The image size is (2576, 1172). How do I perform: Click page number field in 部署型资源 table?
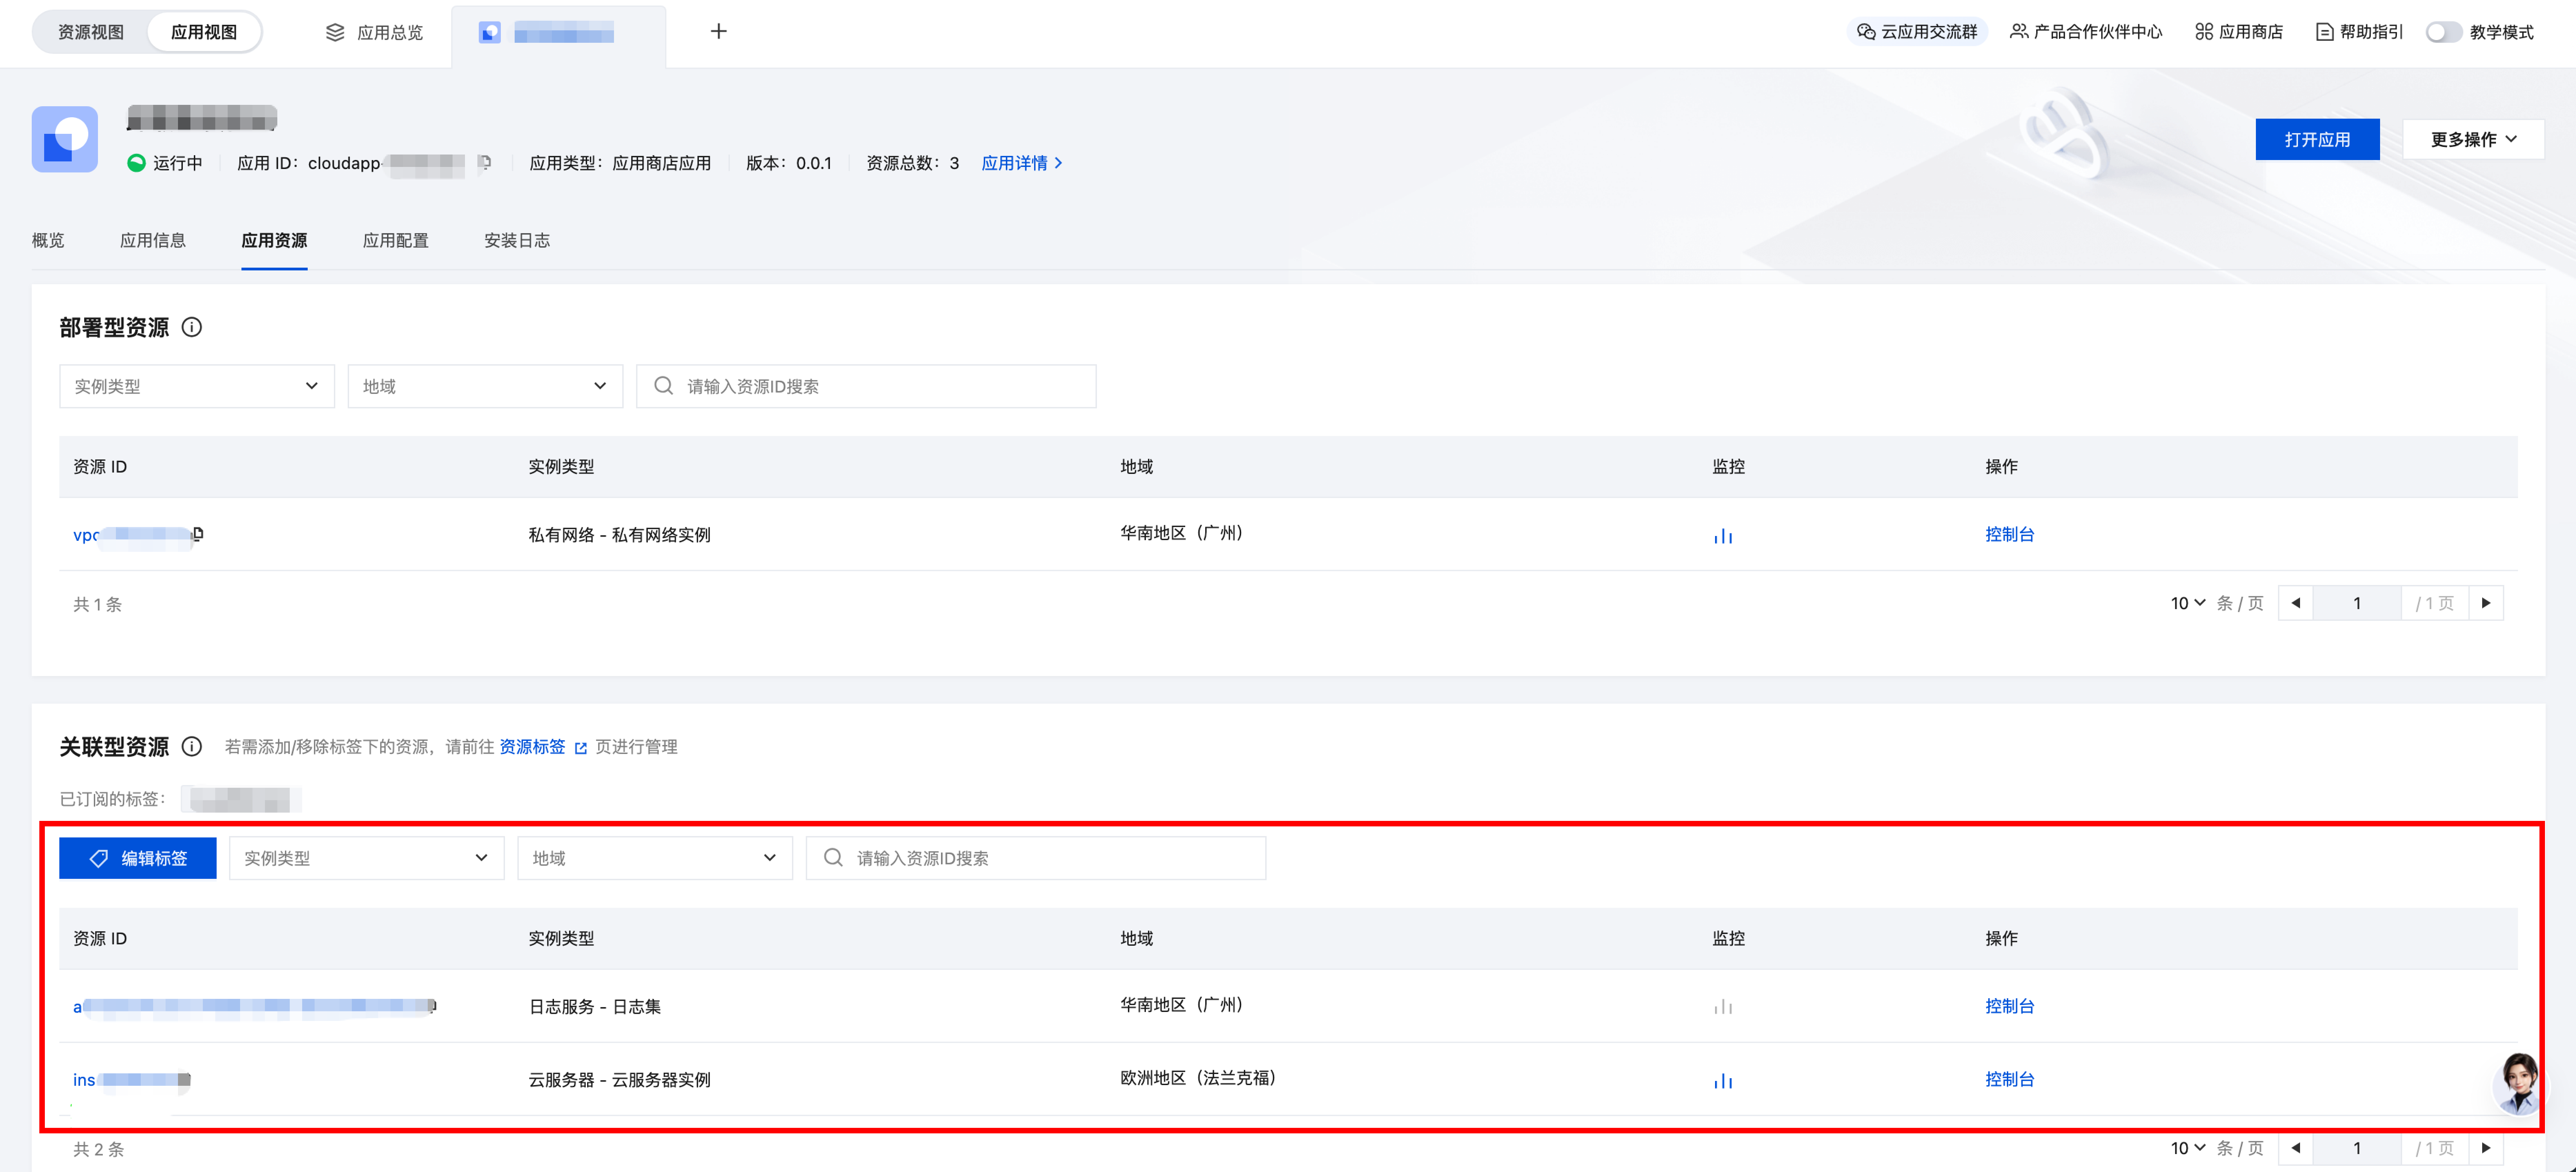click(x=2357, y=603)
